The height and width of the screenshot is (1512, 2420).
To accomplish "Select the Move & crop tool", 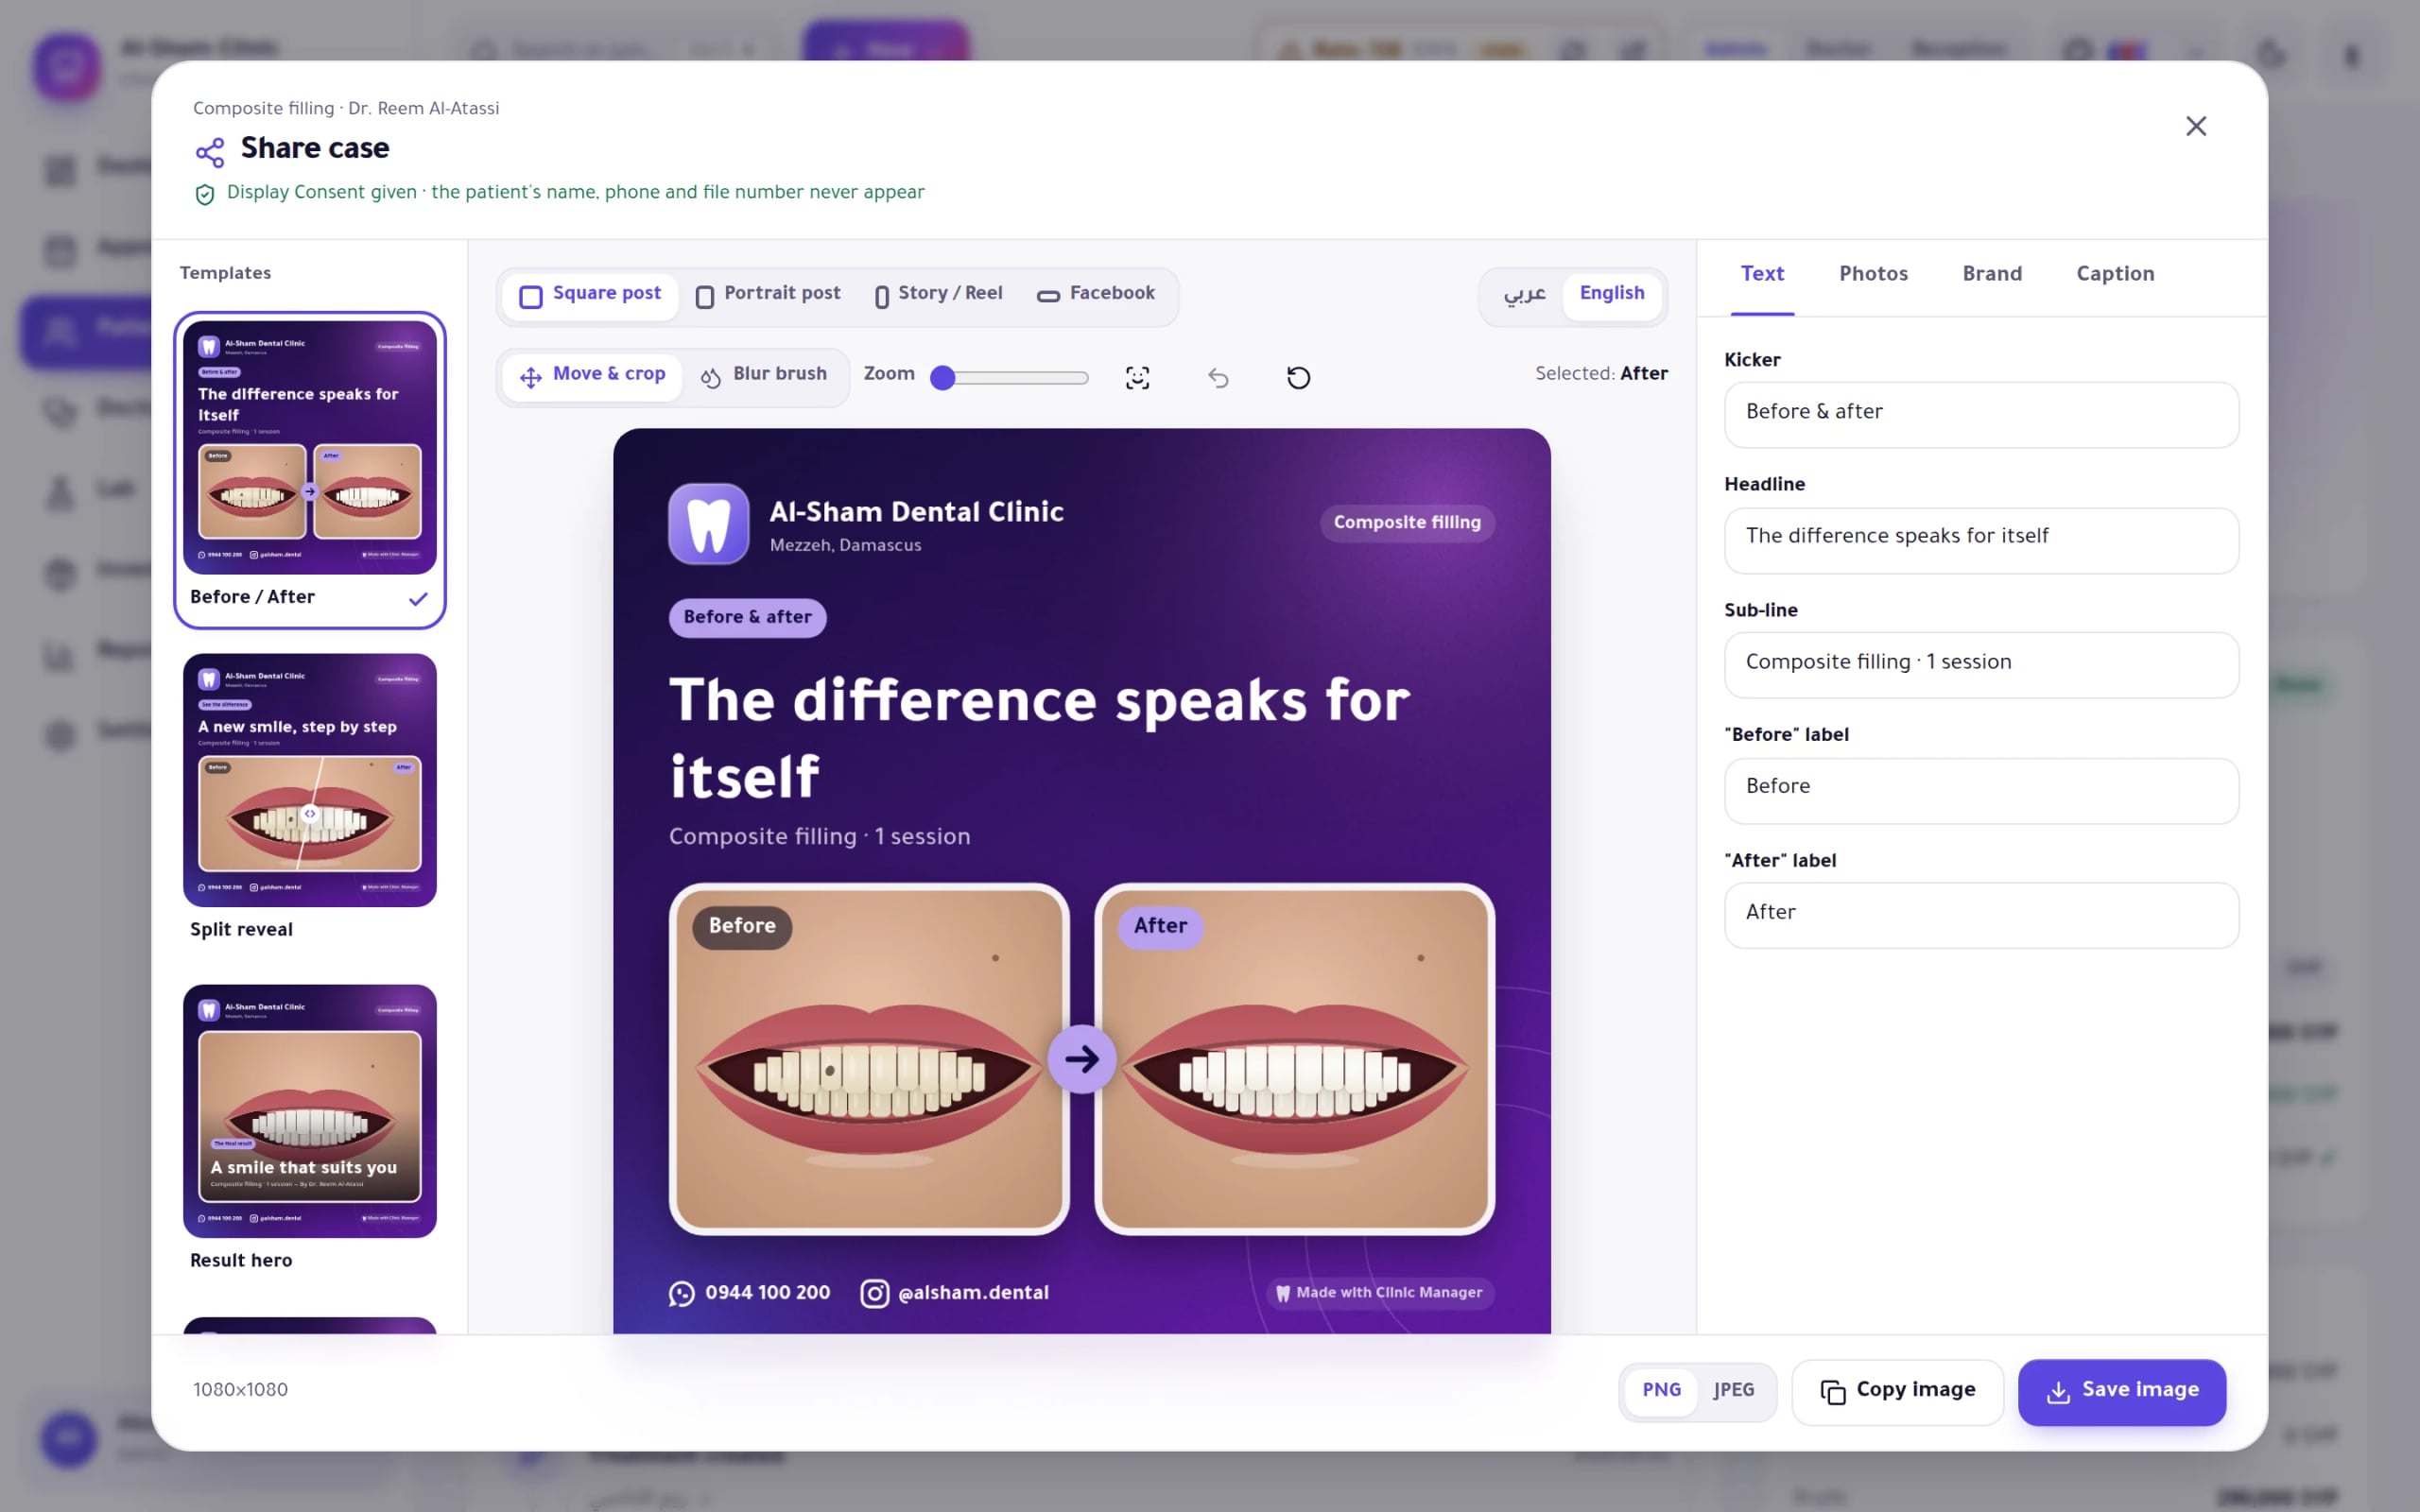I will [x=592, y=376].
